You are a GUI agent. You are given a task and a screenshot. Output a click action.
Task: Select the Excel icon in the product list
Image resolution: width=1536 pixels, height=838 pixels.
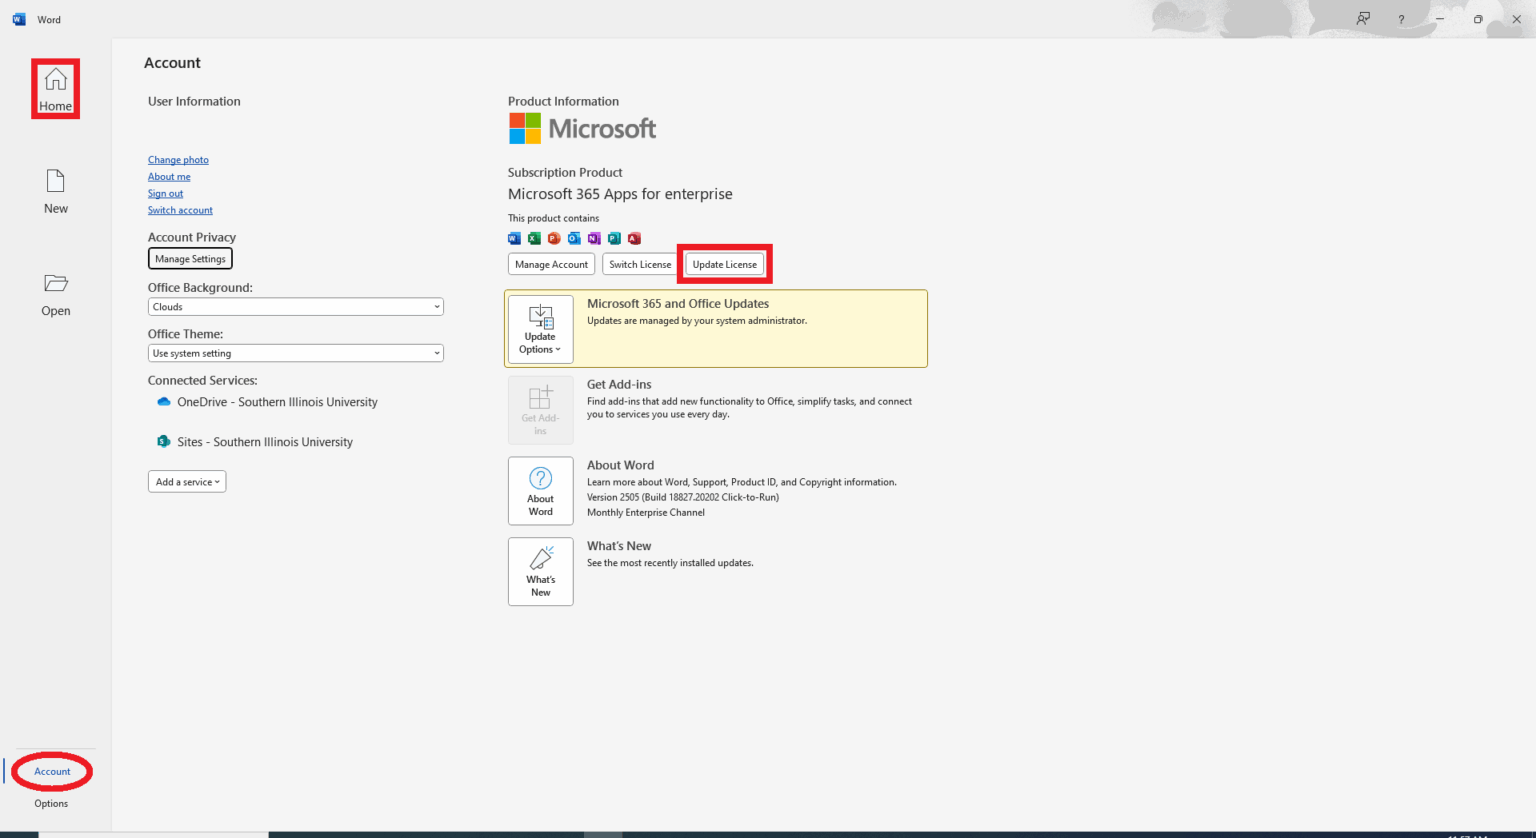(534, 238)
